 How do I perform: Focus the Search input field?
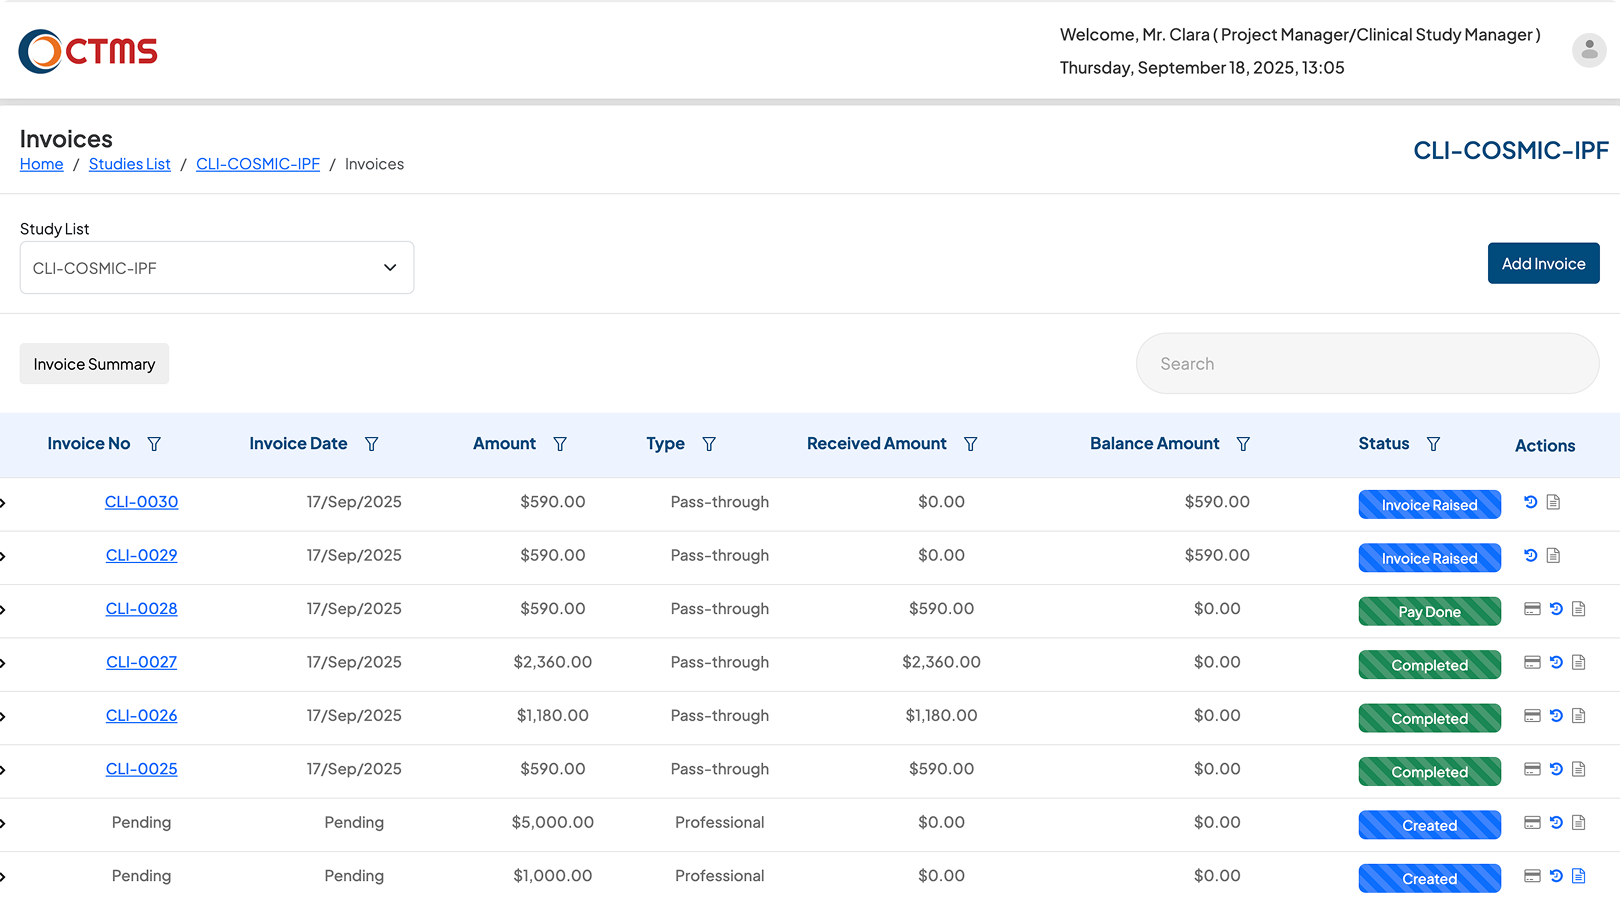click(x=1367, y=364)
